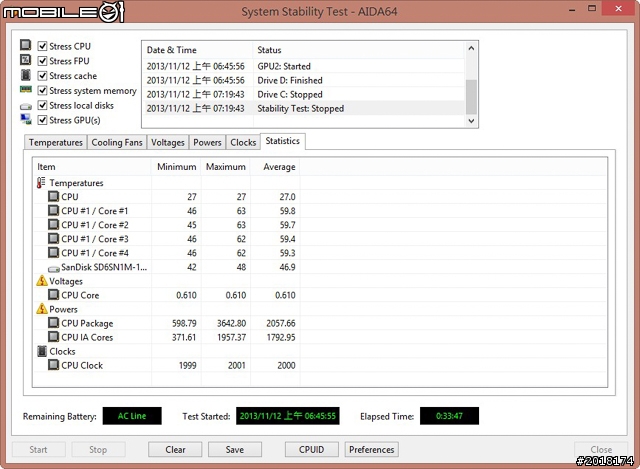Click the log scrollbar thumb
This screenshot has height=469, width=640.
[x=471, y=97]
